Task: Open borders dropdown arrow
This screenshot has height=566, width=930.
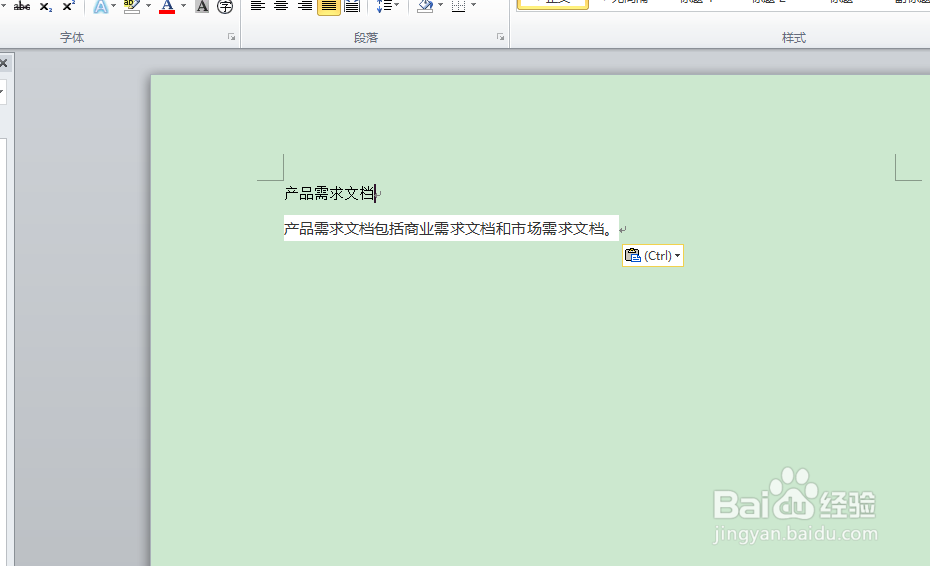Action: (x=473, y=5)
